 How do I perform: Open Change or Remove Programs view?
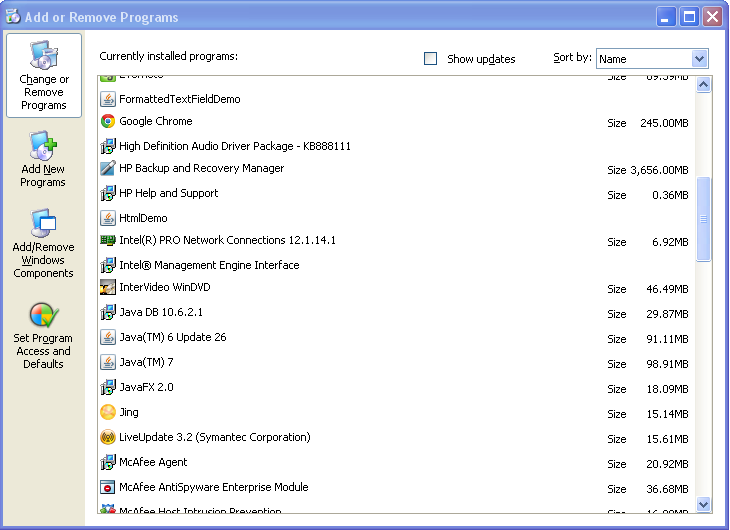click(44, 76)
